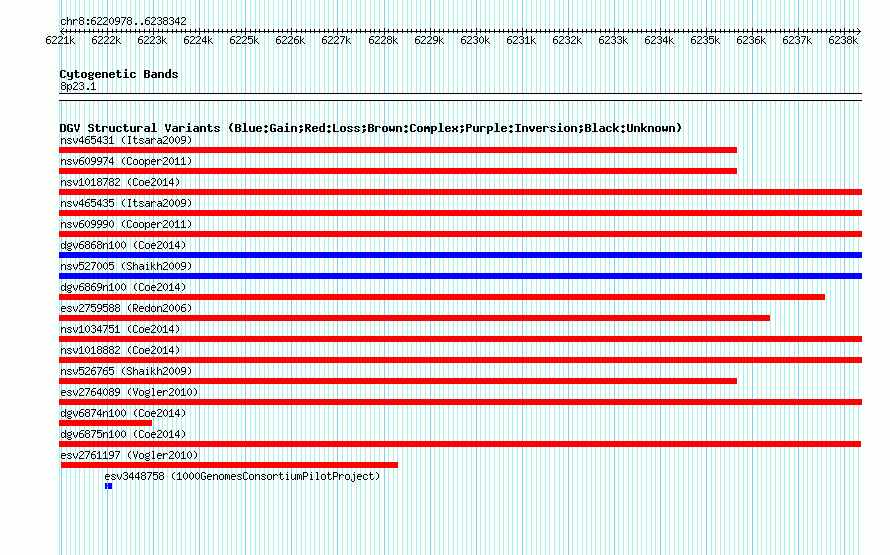
Task: Click the 6234k ruler label
Action: [x=659, y=40]
